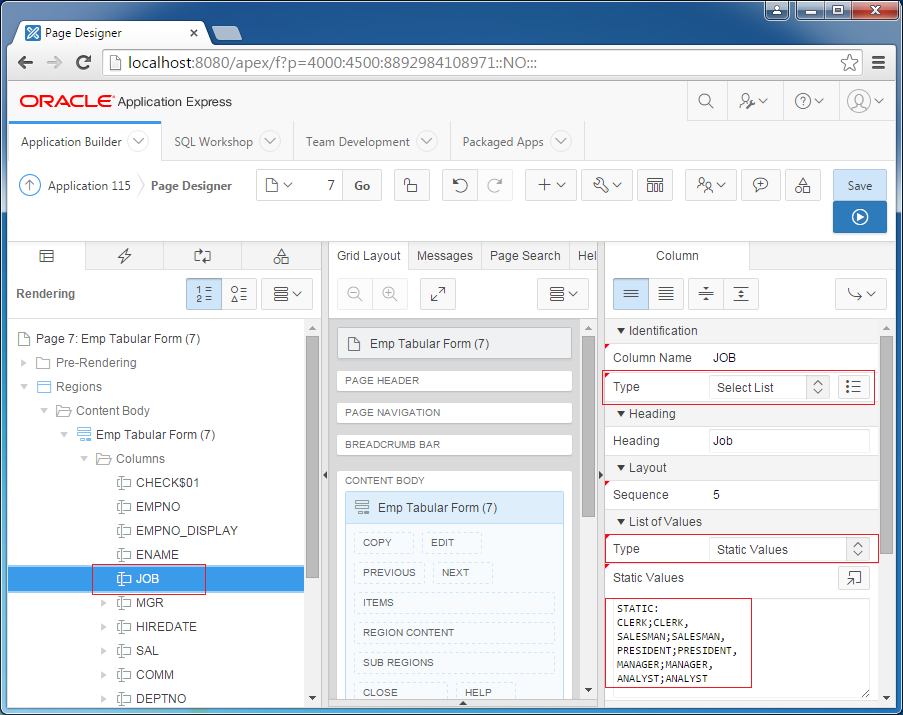
Task: Undo the last change
Action: click(x=460, y=185)
